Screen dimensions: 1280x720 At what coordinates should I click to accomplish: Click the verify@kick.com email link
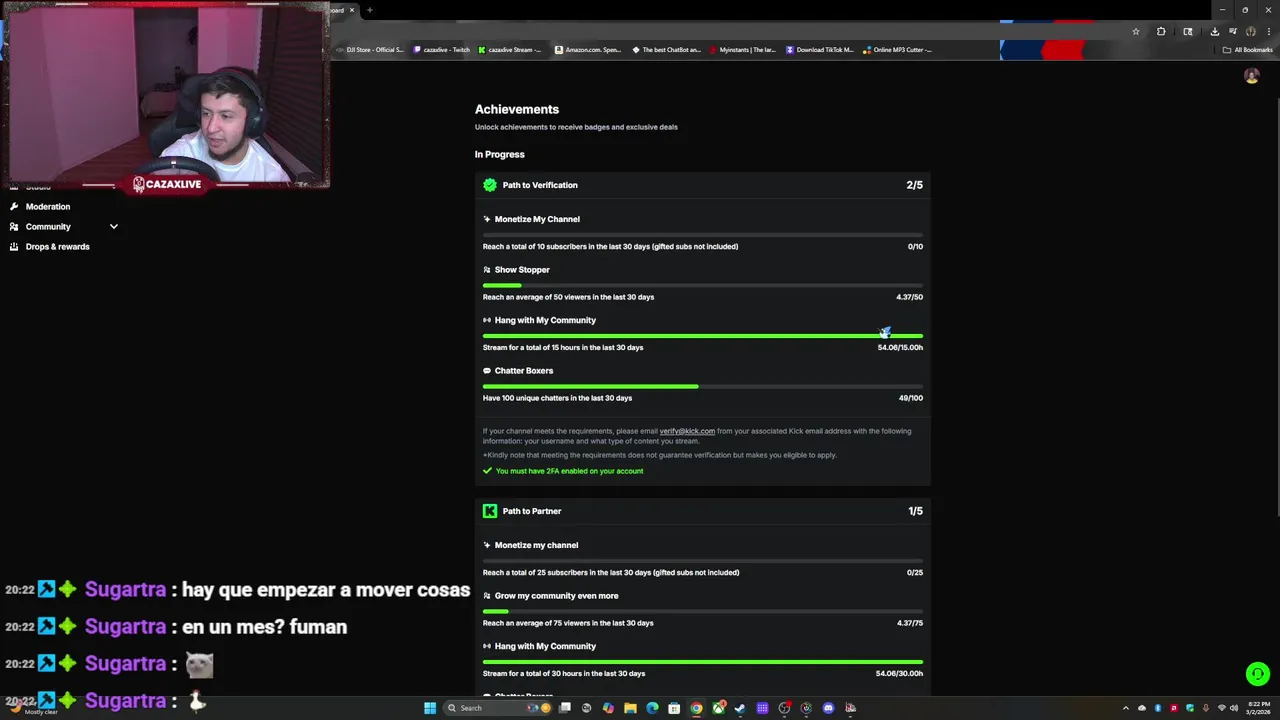(x=687, y=431)
